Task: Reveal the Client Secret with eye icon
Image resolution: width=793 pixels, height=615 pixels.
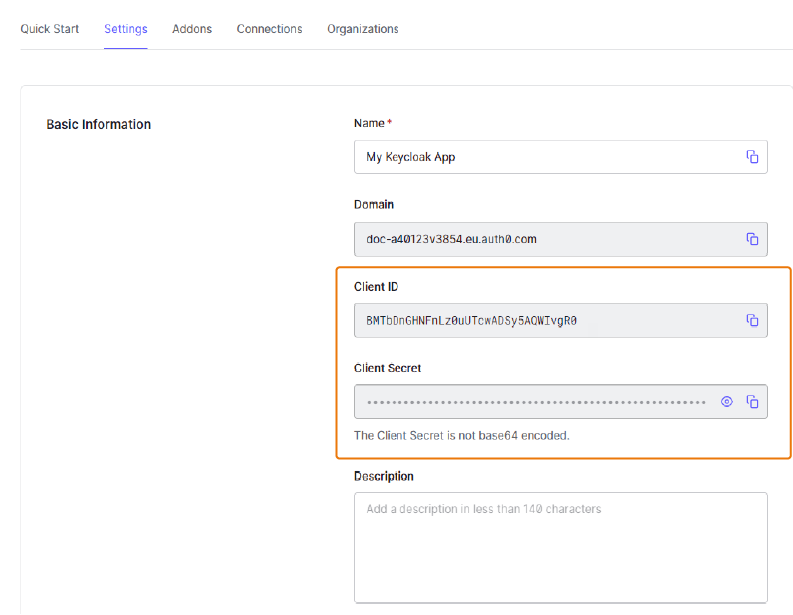Action: tap(726, 402)
